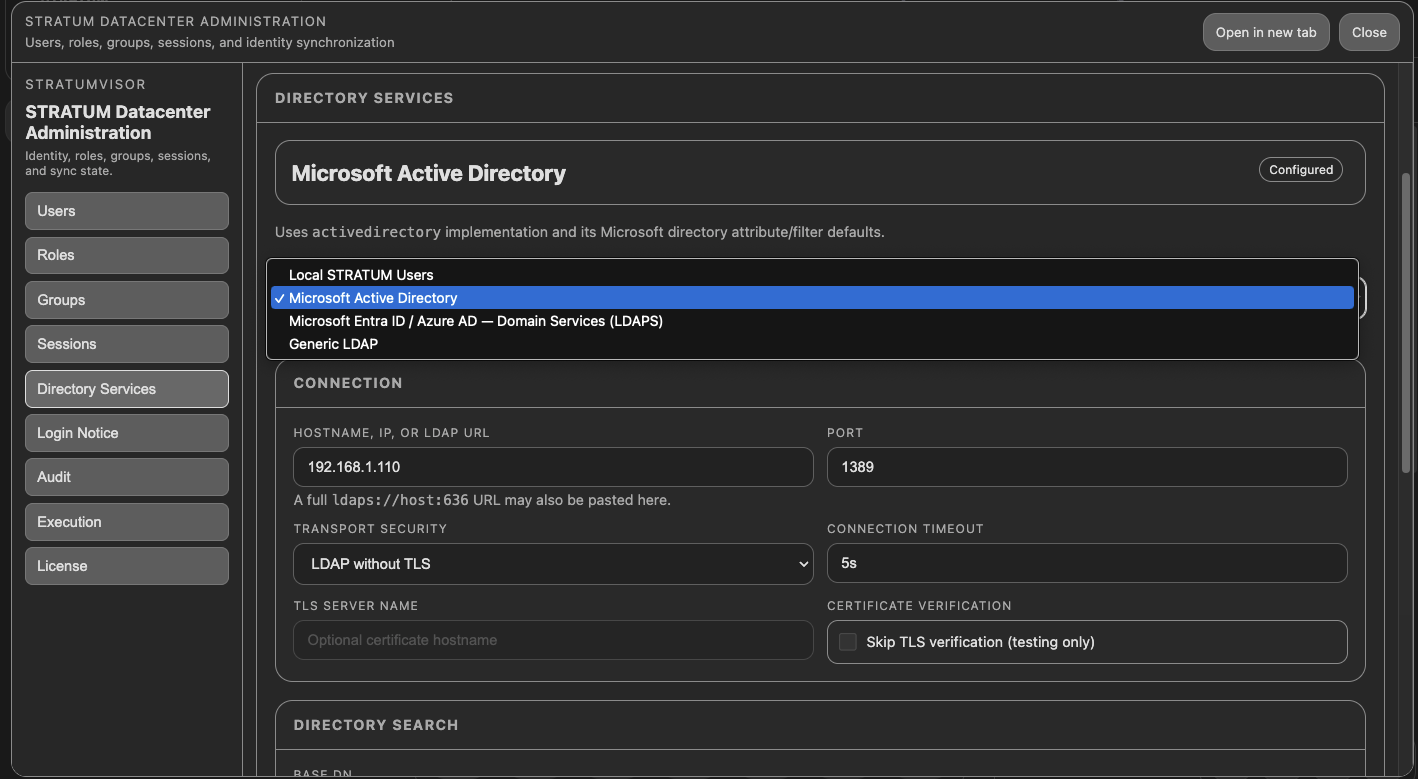
Task: Pick Microsoft Entra ID / Azure AD option
Action: [x=812, y=321]
